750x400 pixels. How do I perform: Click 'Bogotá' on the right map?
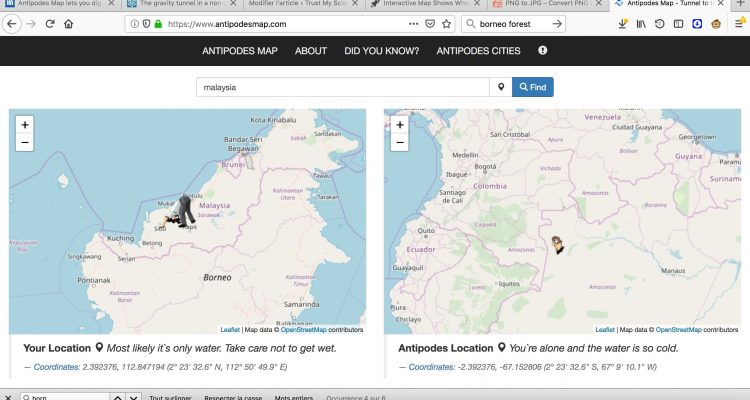coord(485,167)
